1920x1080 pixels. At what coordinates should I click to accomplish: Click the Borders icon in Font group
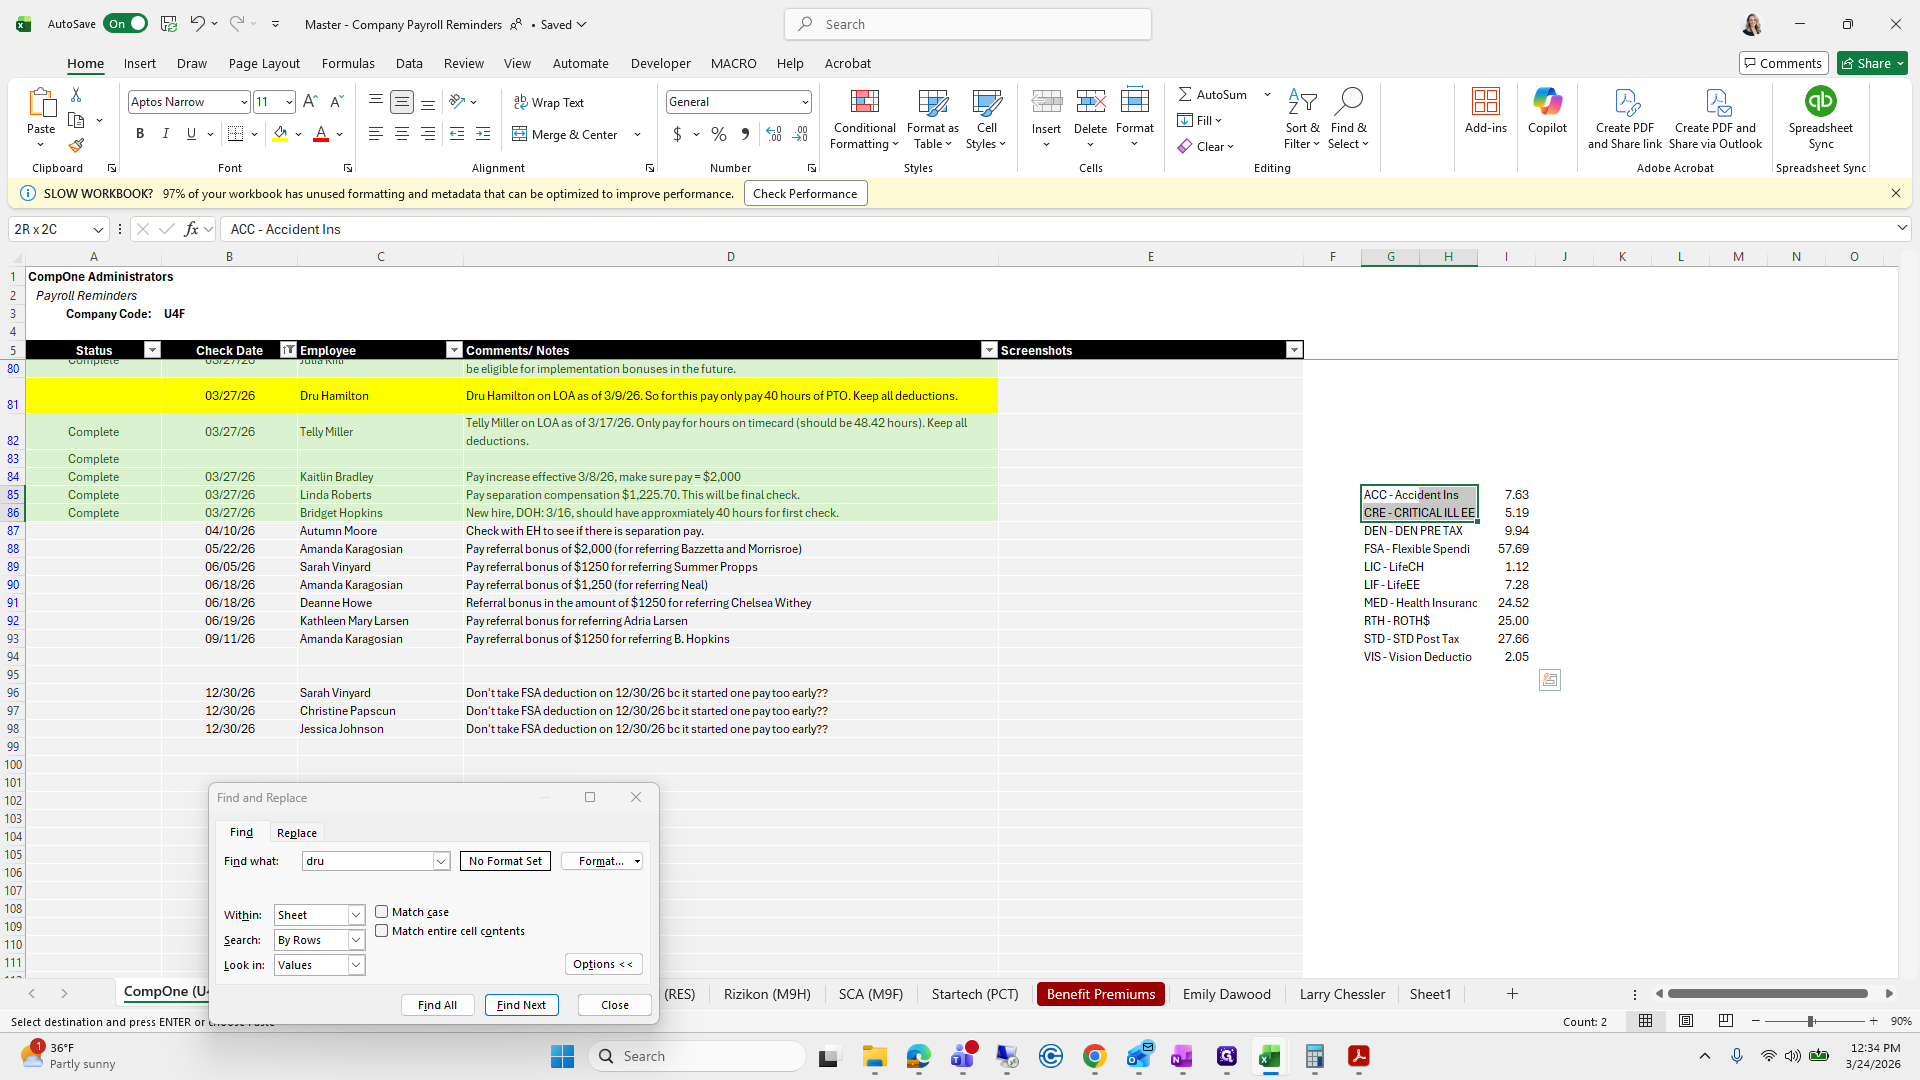(236, 134)
